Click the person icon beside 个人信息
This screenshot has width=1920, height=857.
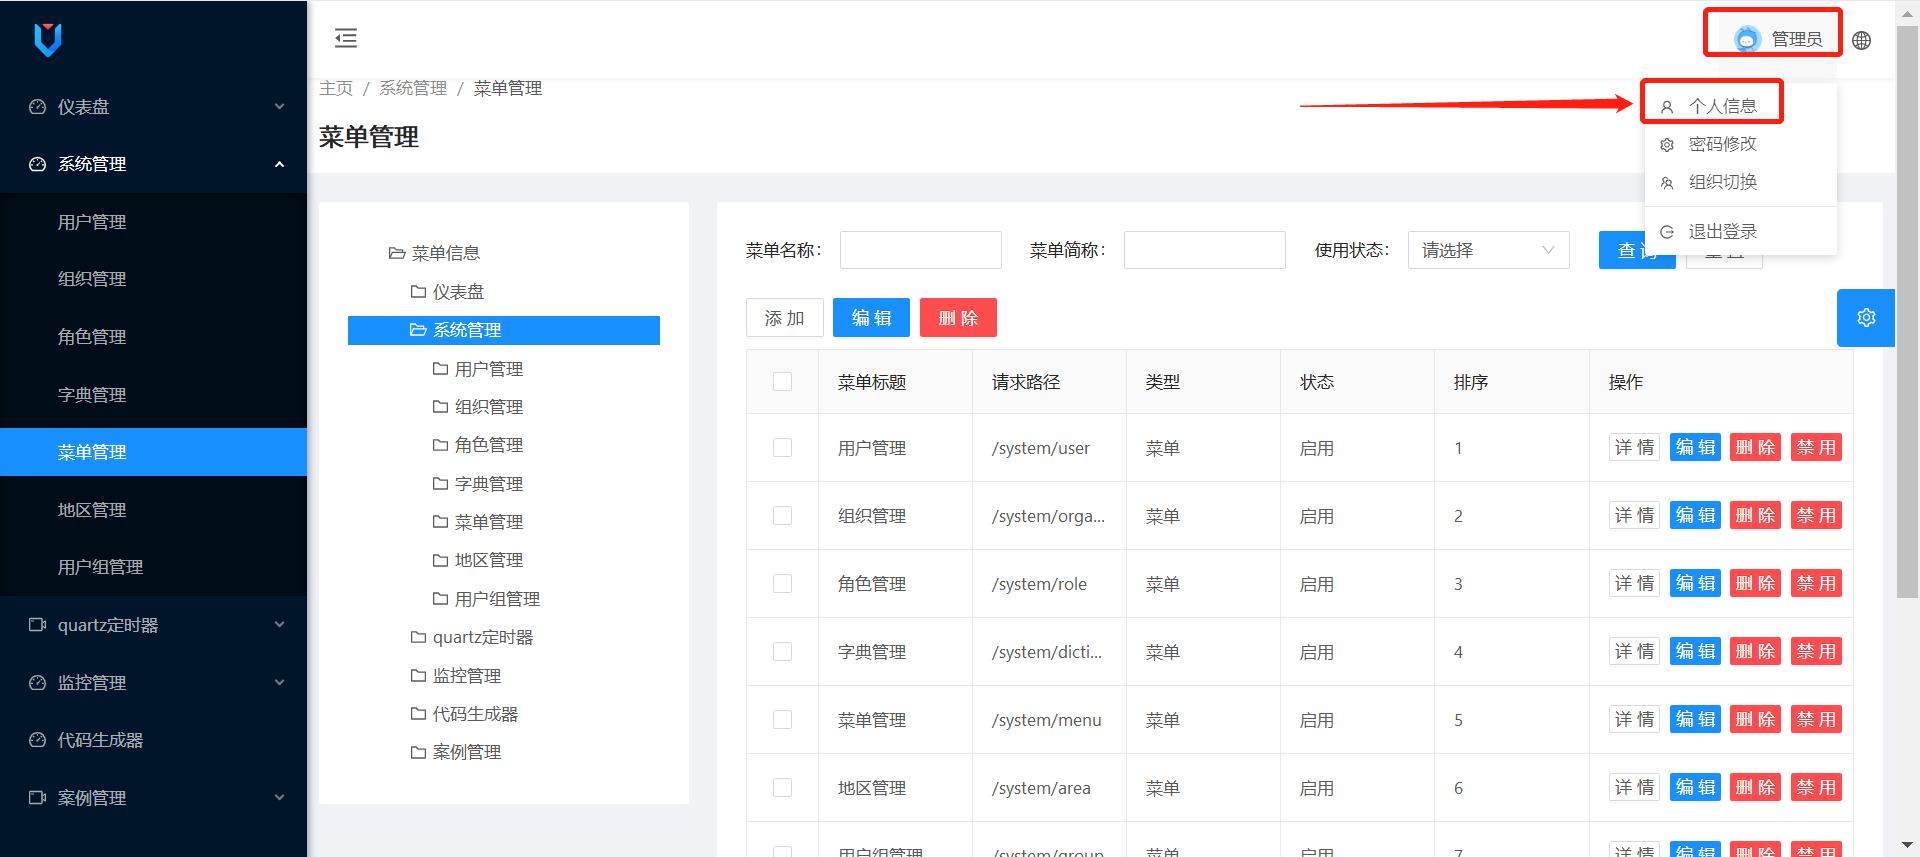click(x=1667, y=107)
